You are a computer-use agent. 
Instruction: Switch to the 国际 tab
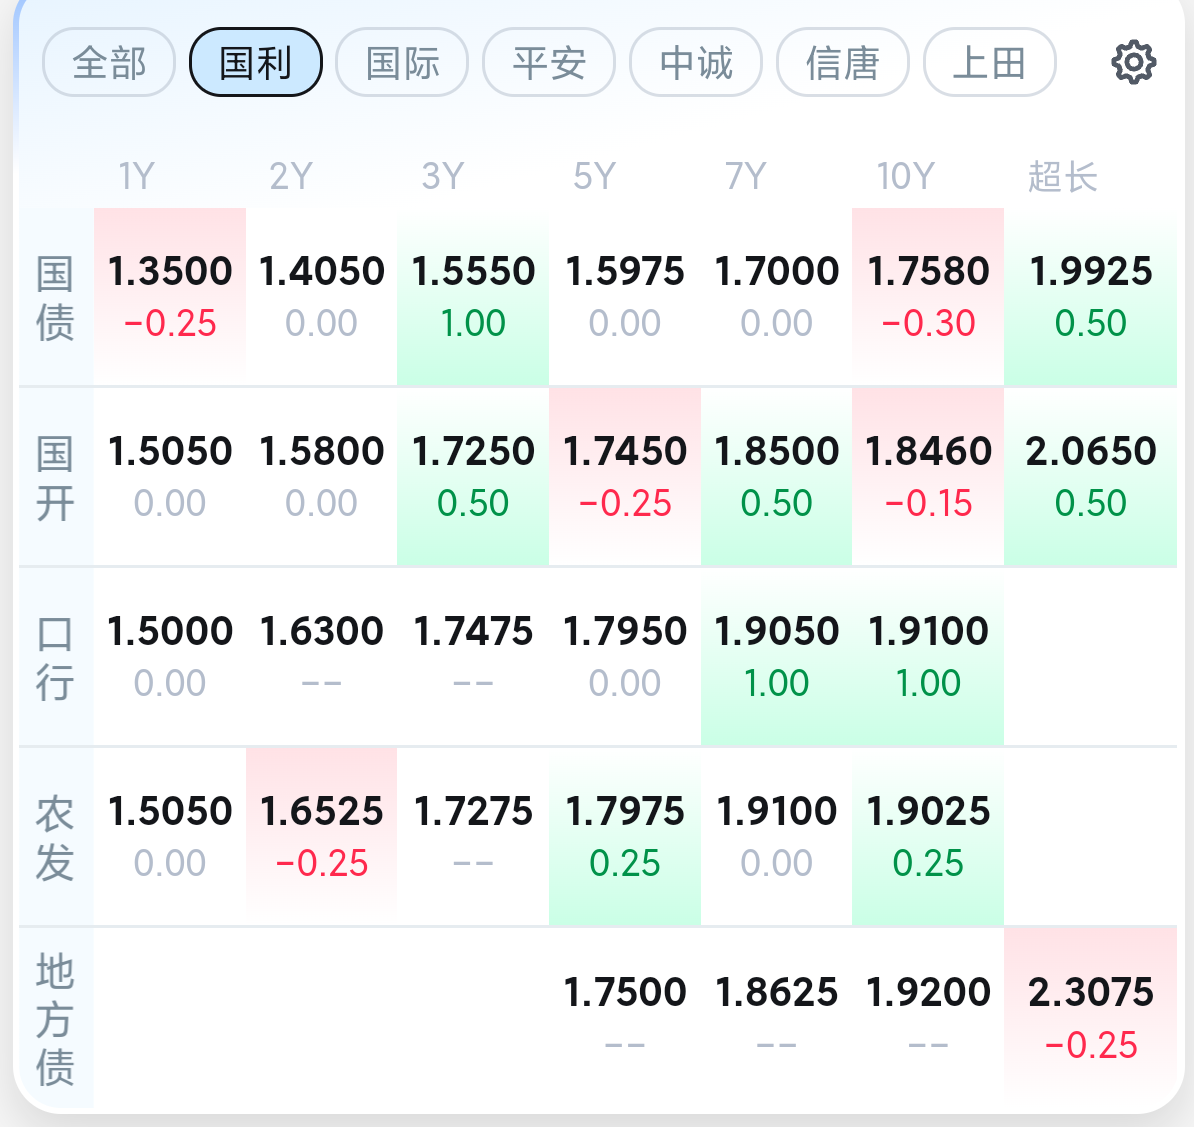[x=402, y=63]
